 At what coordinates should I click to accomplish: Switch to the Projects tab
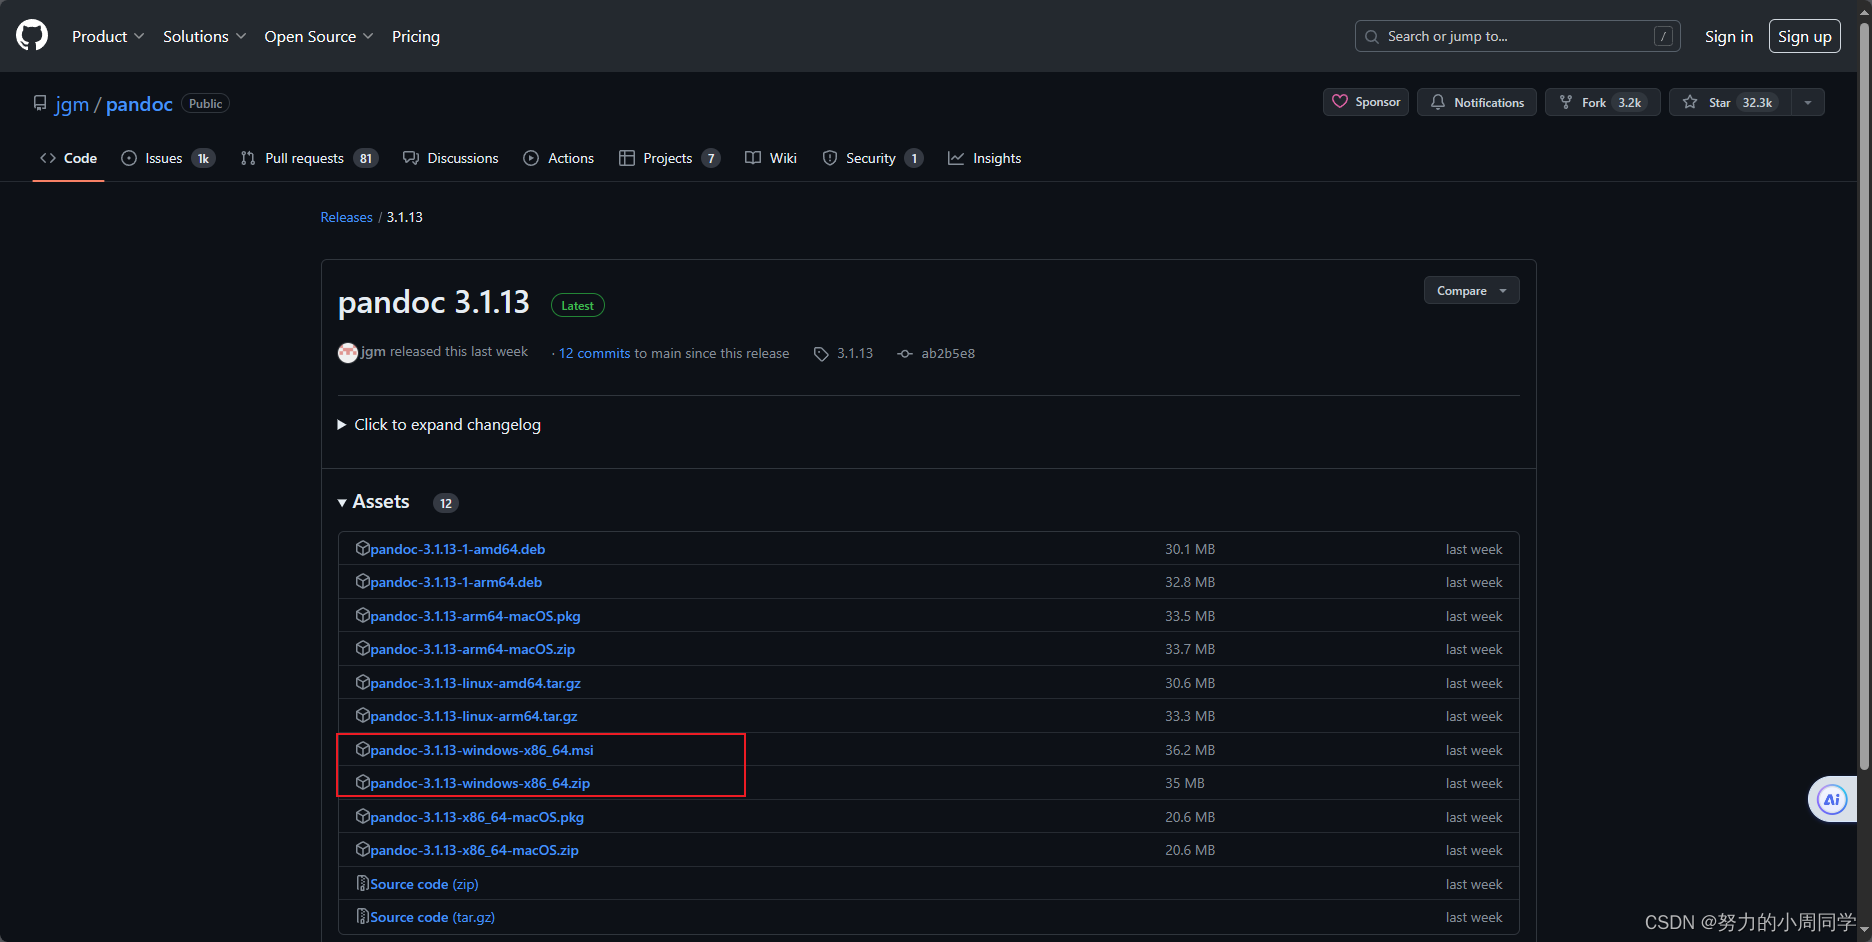click(669, 158)
